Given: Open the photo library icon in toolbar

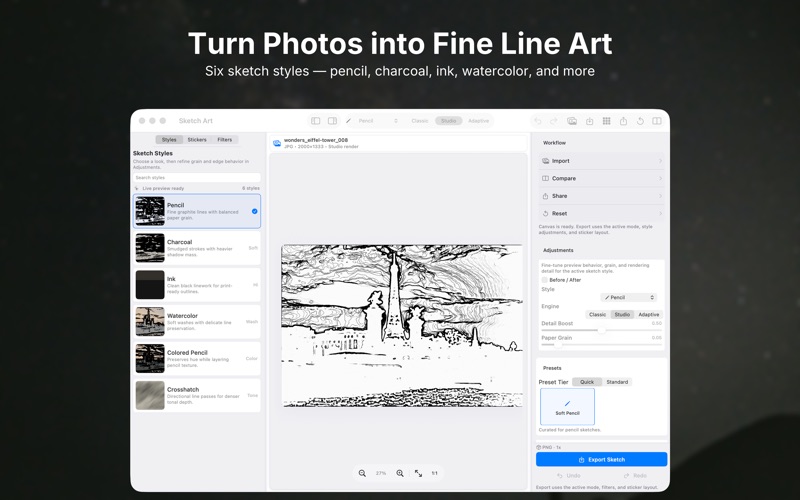Looking at the screenshot, I should pyautogui.click(x=572, y=121).
